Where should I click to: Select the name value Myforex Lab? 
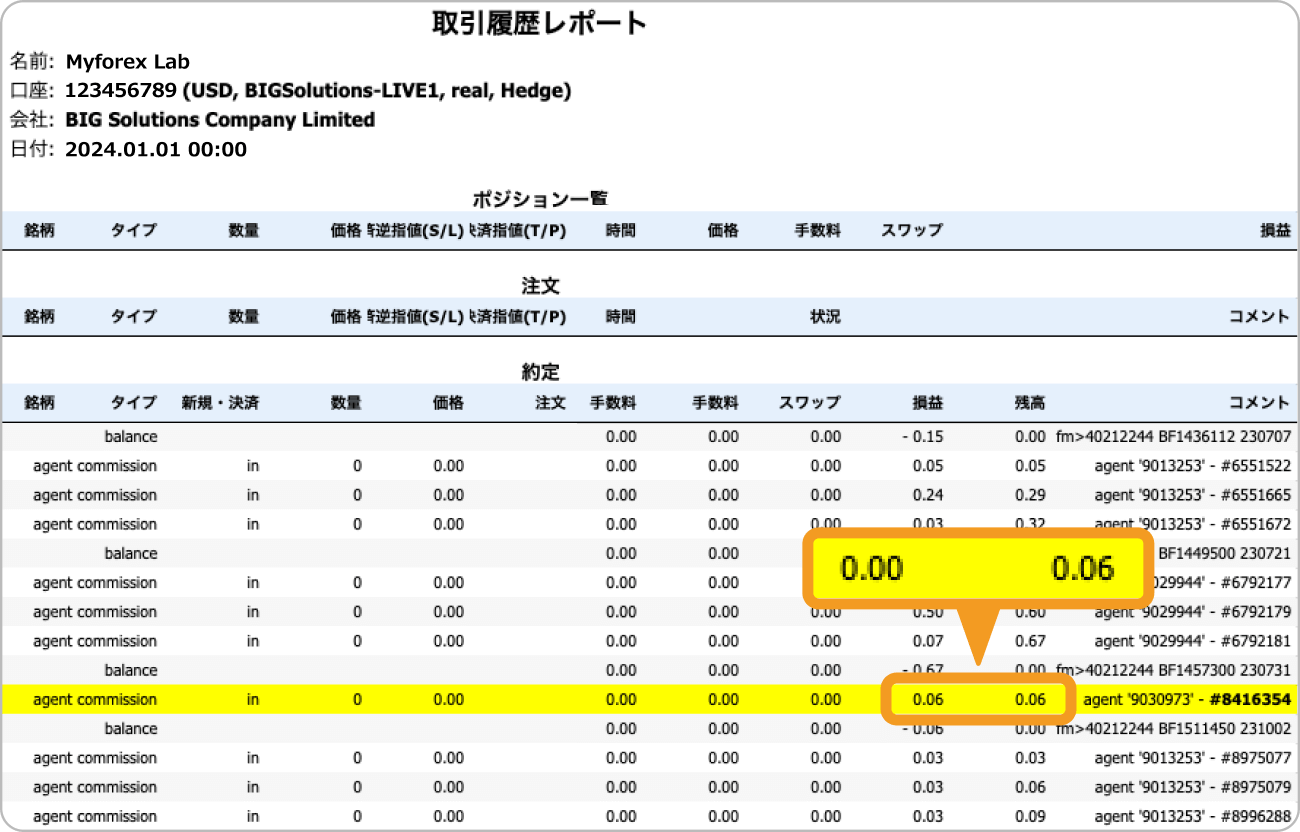point(127,62)
